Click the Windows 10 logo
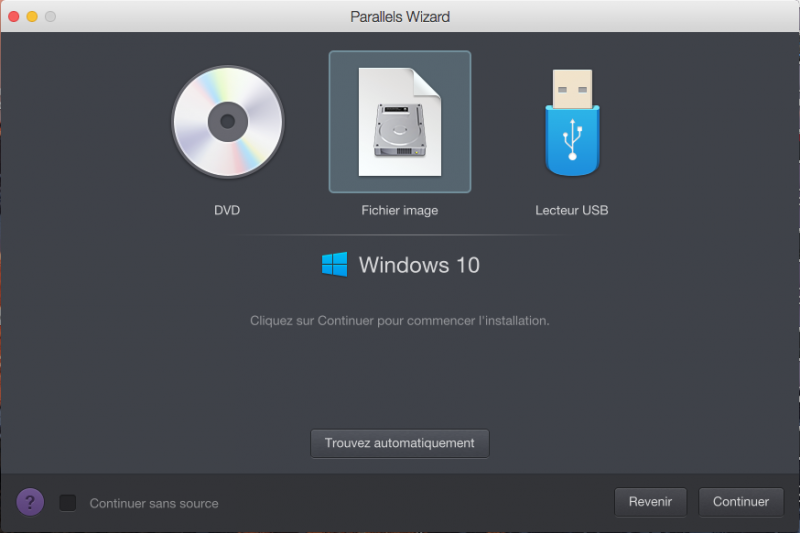Viewport: 800px width, 533px height. [x=335, y=264]
